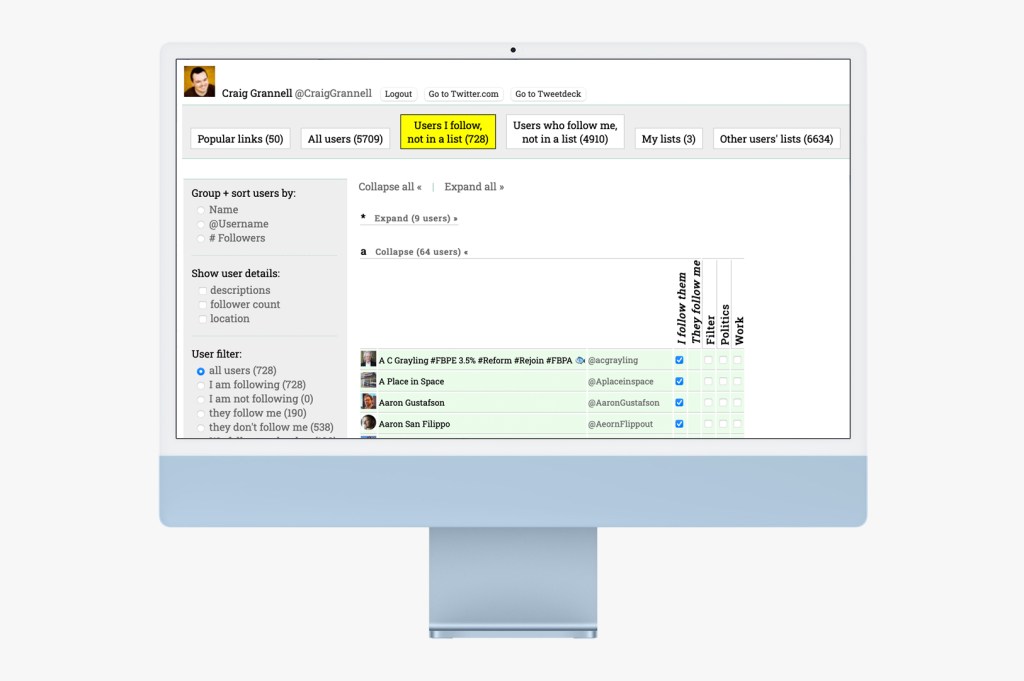Viewport: 1024px width, 681px height.
Task: Click Aaron Gustafson's avatar thumbnail
Action: 368,401
